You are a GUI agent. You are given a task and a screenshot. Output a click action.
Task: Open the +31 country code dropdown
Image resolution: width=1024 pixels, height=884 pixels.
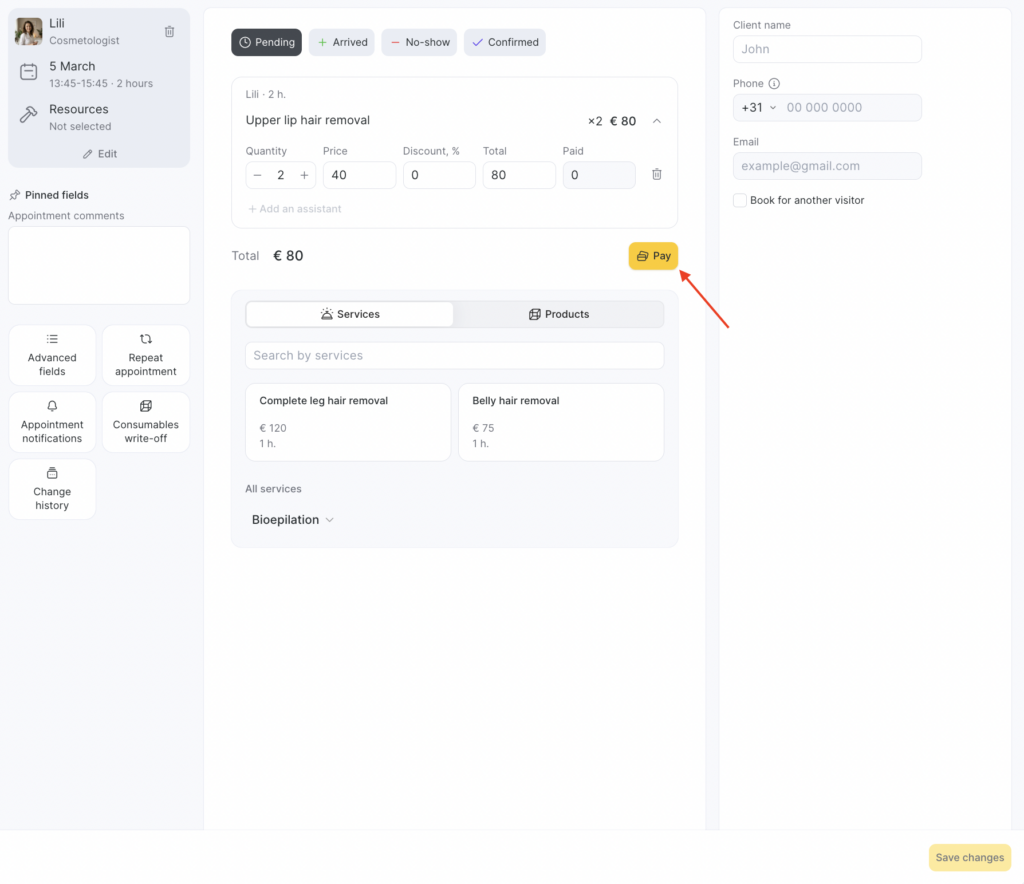(x=758, y=108)
